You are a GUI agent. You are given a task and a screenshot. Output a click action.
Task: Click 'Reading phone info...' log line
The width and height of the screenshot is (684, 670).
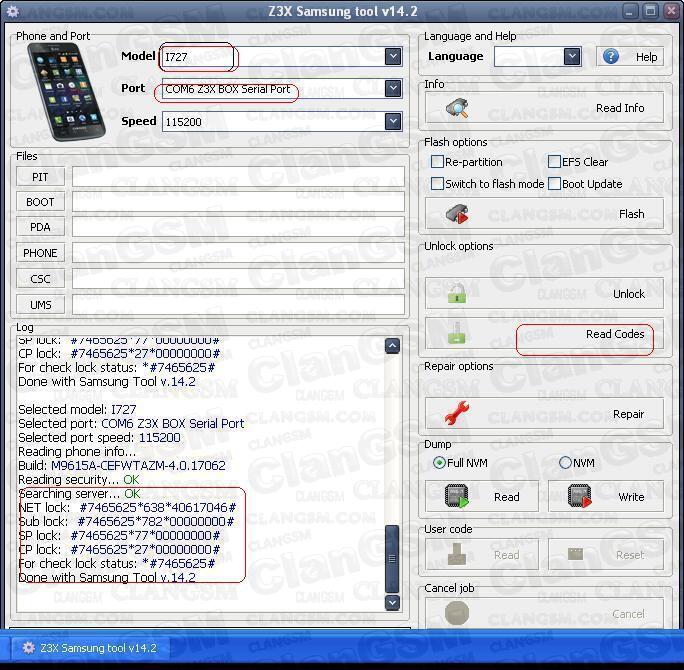click(77, 451)
